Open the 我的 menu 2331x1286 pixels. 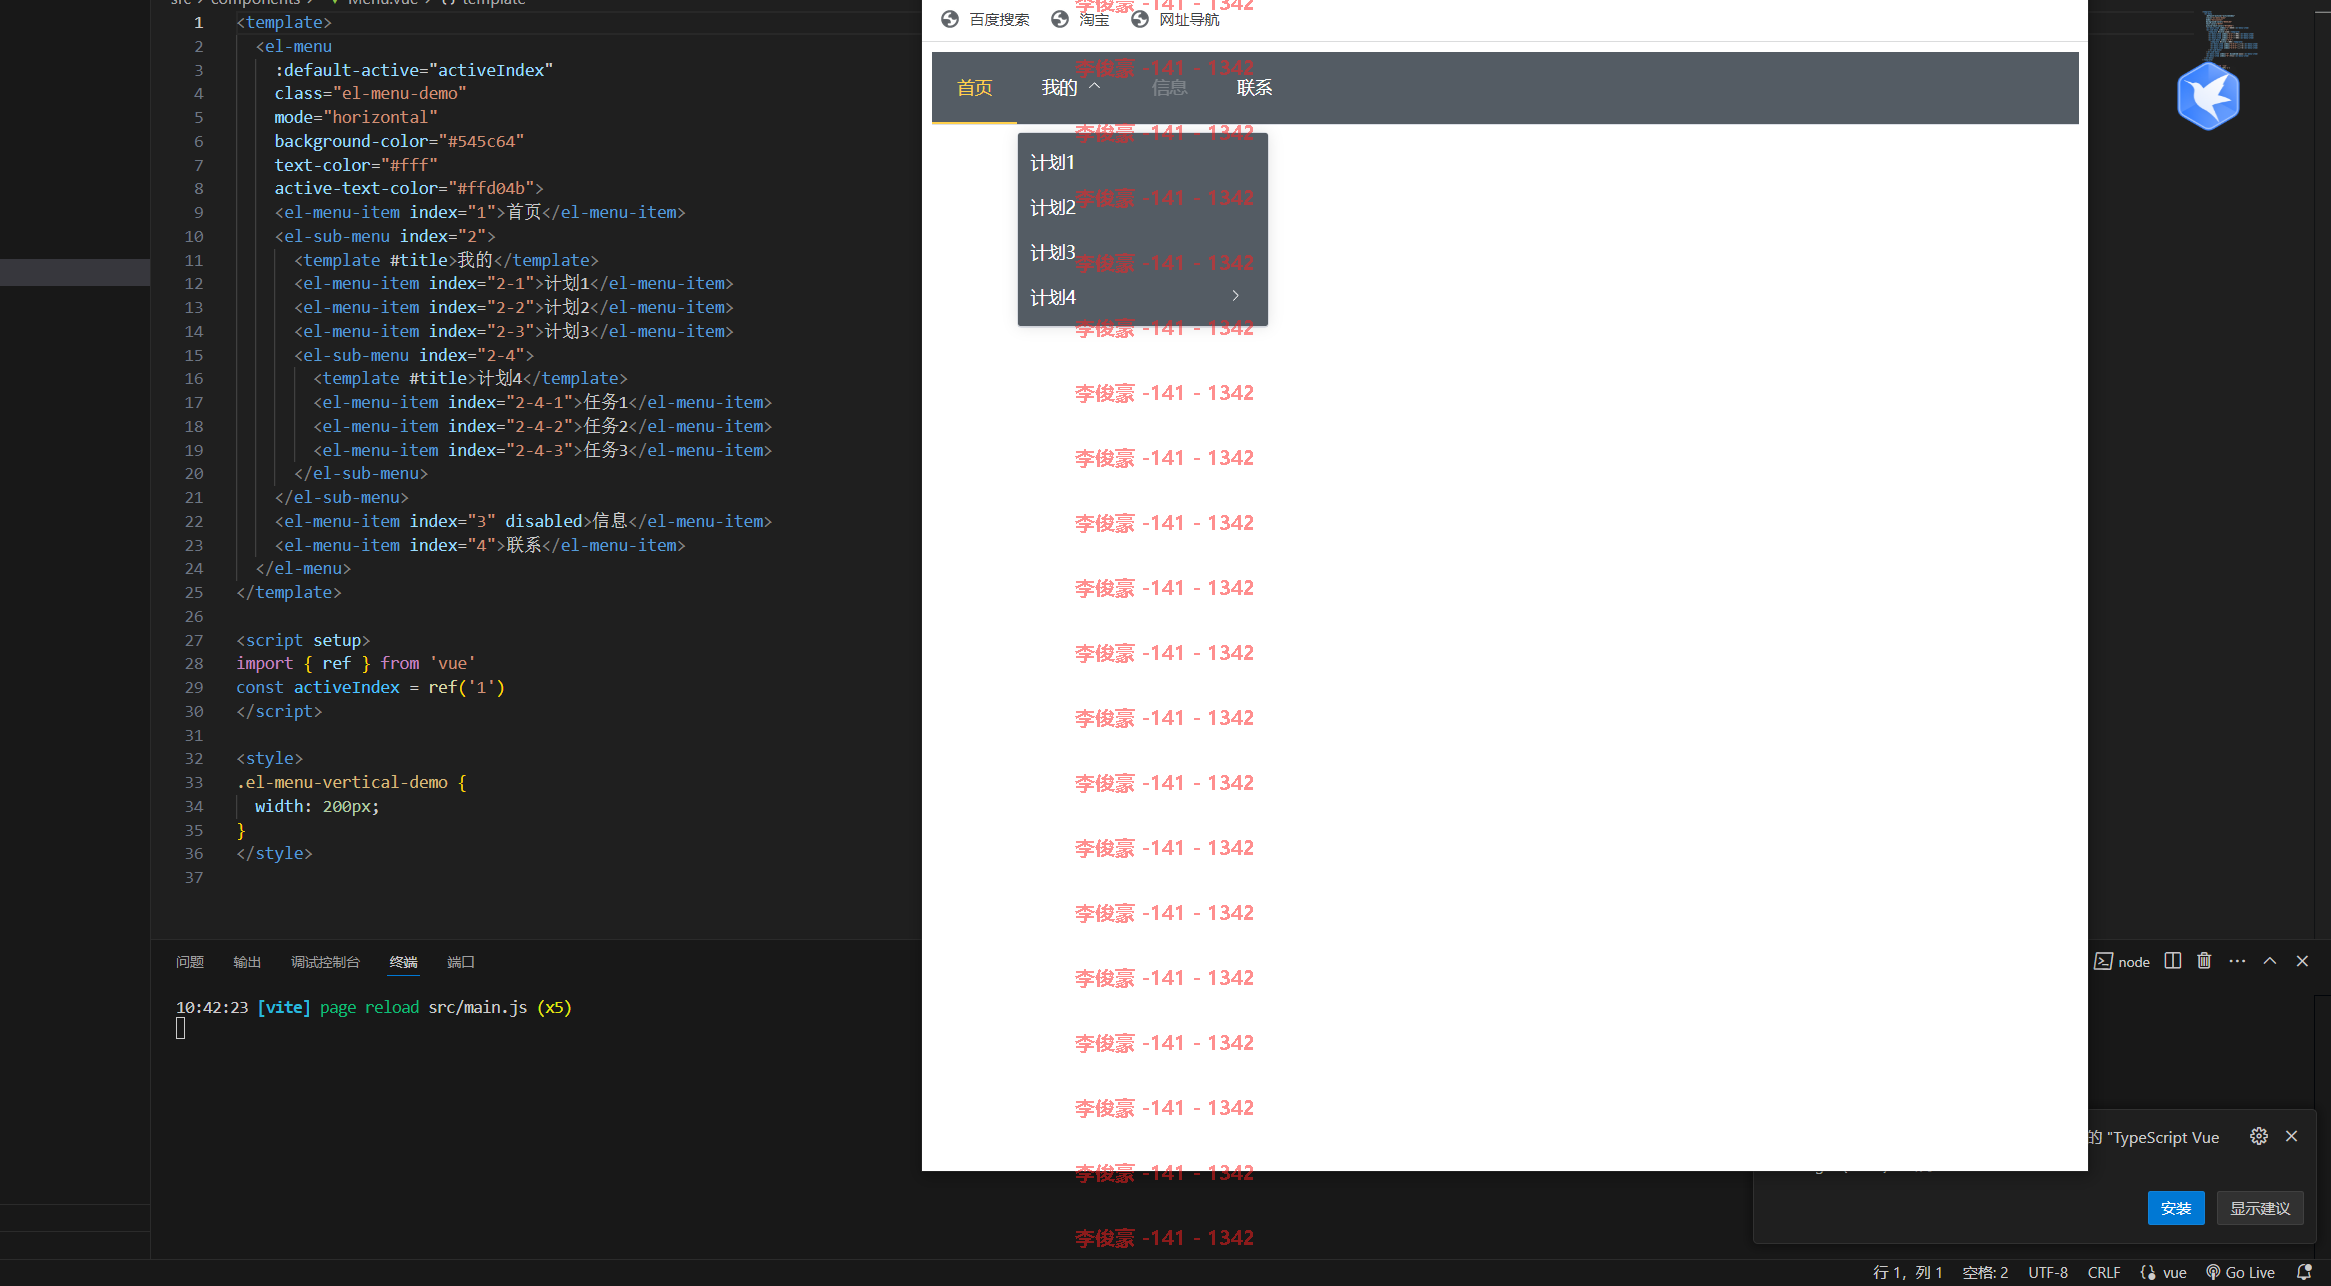(1071, 88)
